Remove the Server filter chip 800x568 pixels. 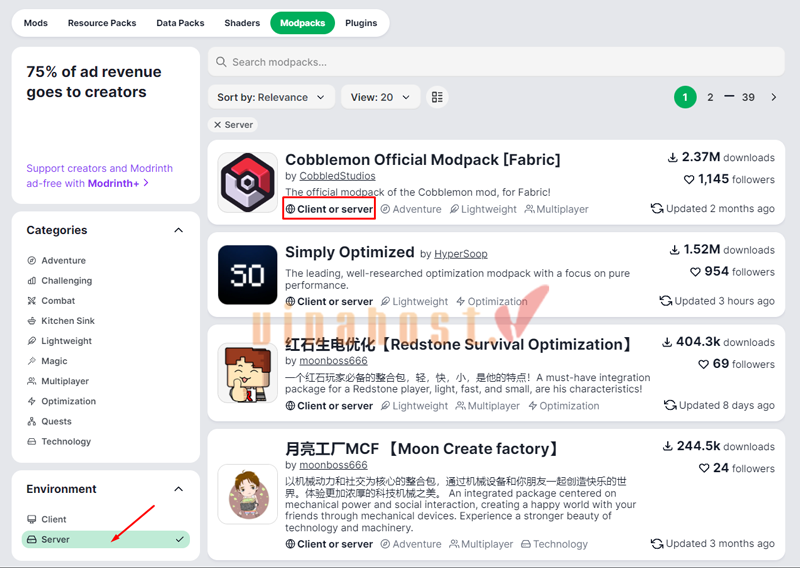click(x=233, y=125)
